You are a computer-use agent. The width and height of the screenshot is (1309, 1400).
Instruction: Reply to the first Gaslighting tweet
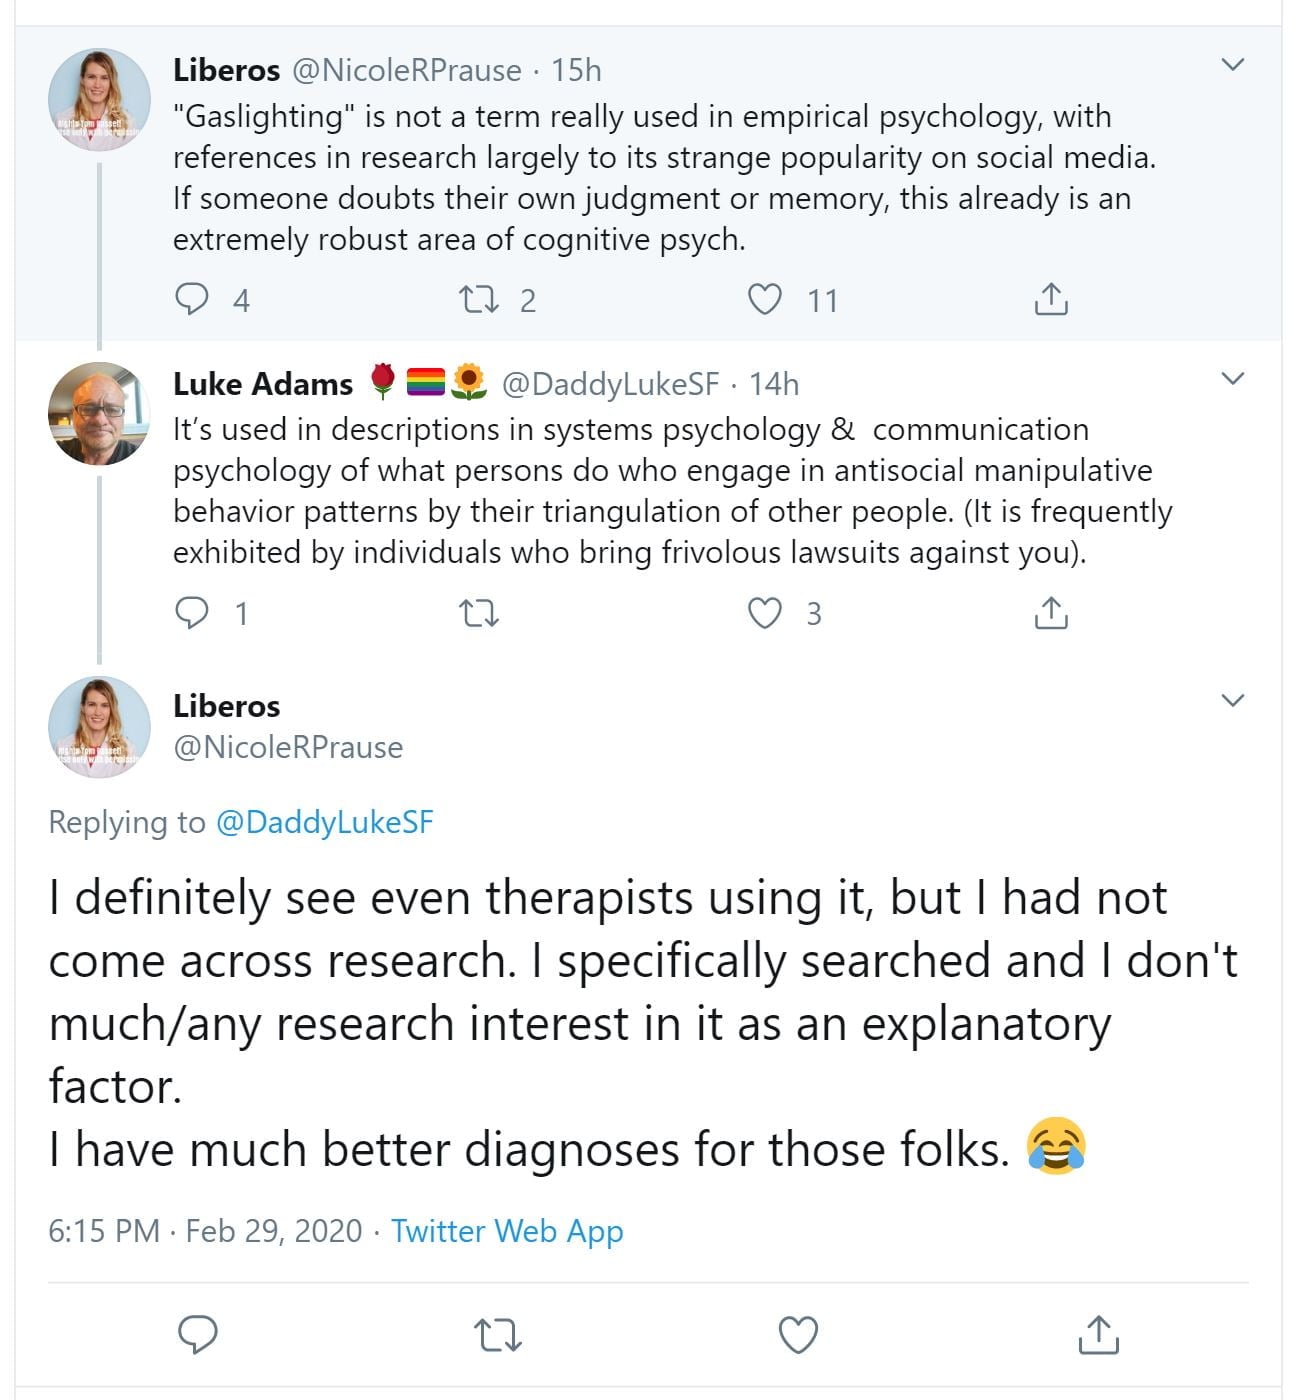[x=192, y=299]
